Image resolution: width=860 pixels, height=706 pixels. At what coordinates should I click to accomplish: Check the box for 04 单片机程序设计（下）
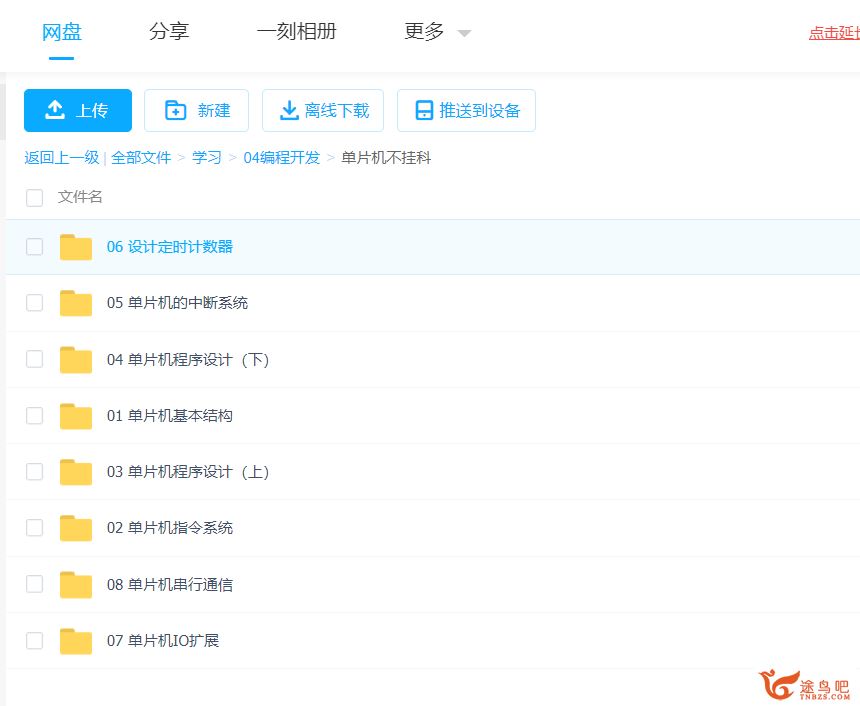(x=35, y=360)
